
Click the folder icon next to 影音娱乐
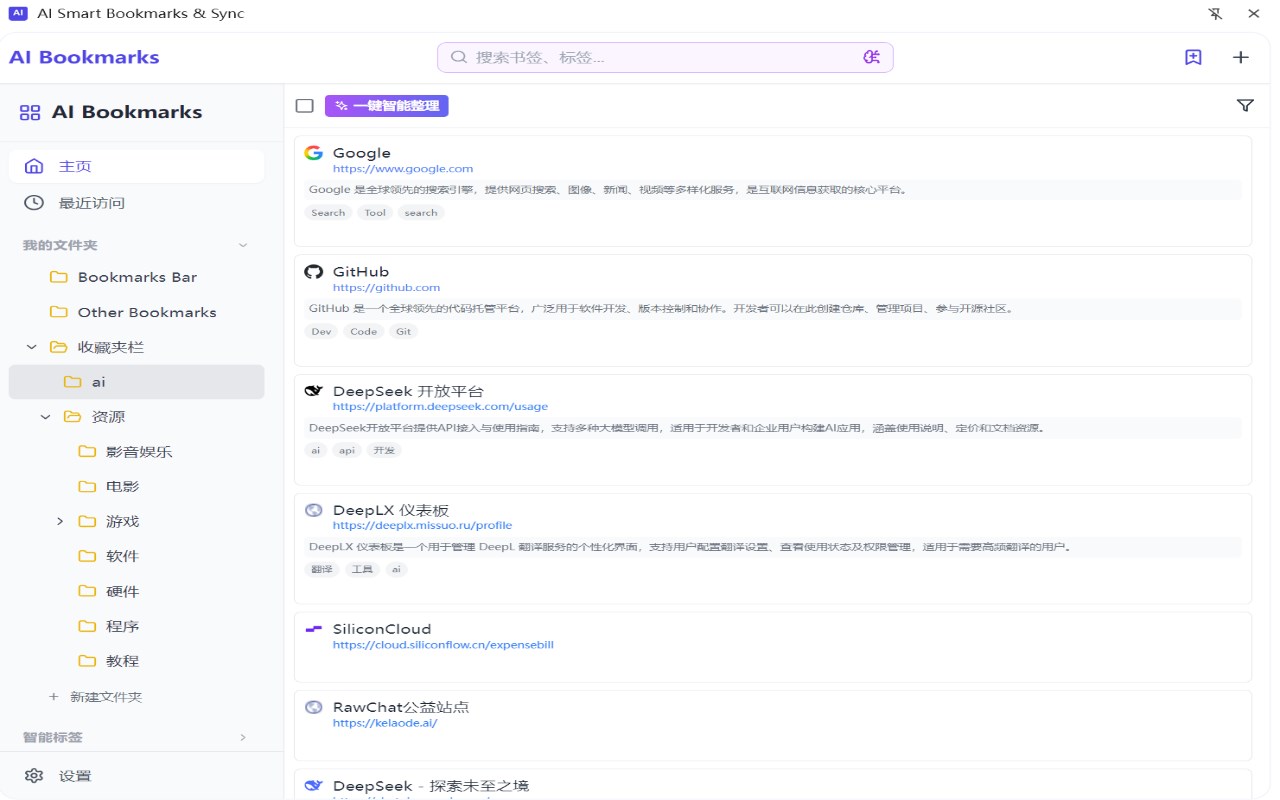[87, 451]
